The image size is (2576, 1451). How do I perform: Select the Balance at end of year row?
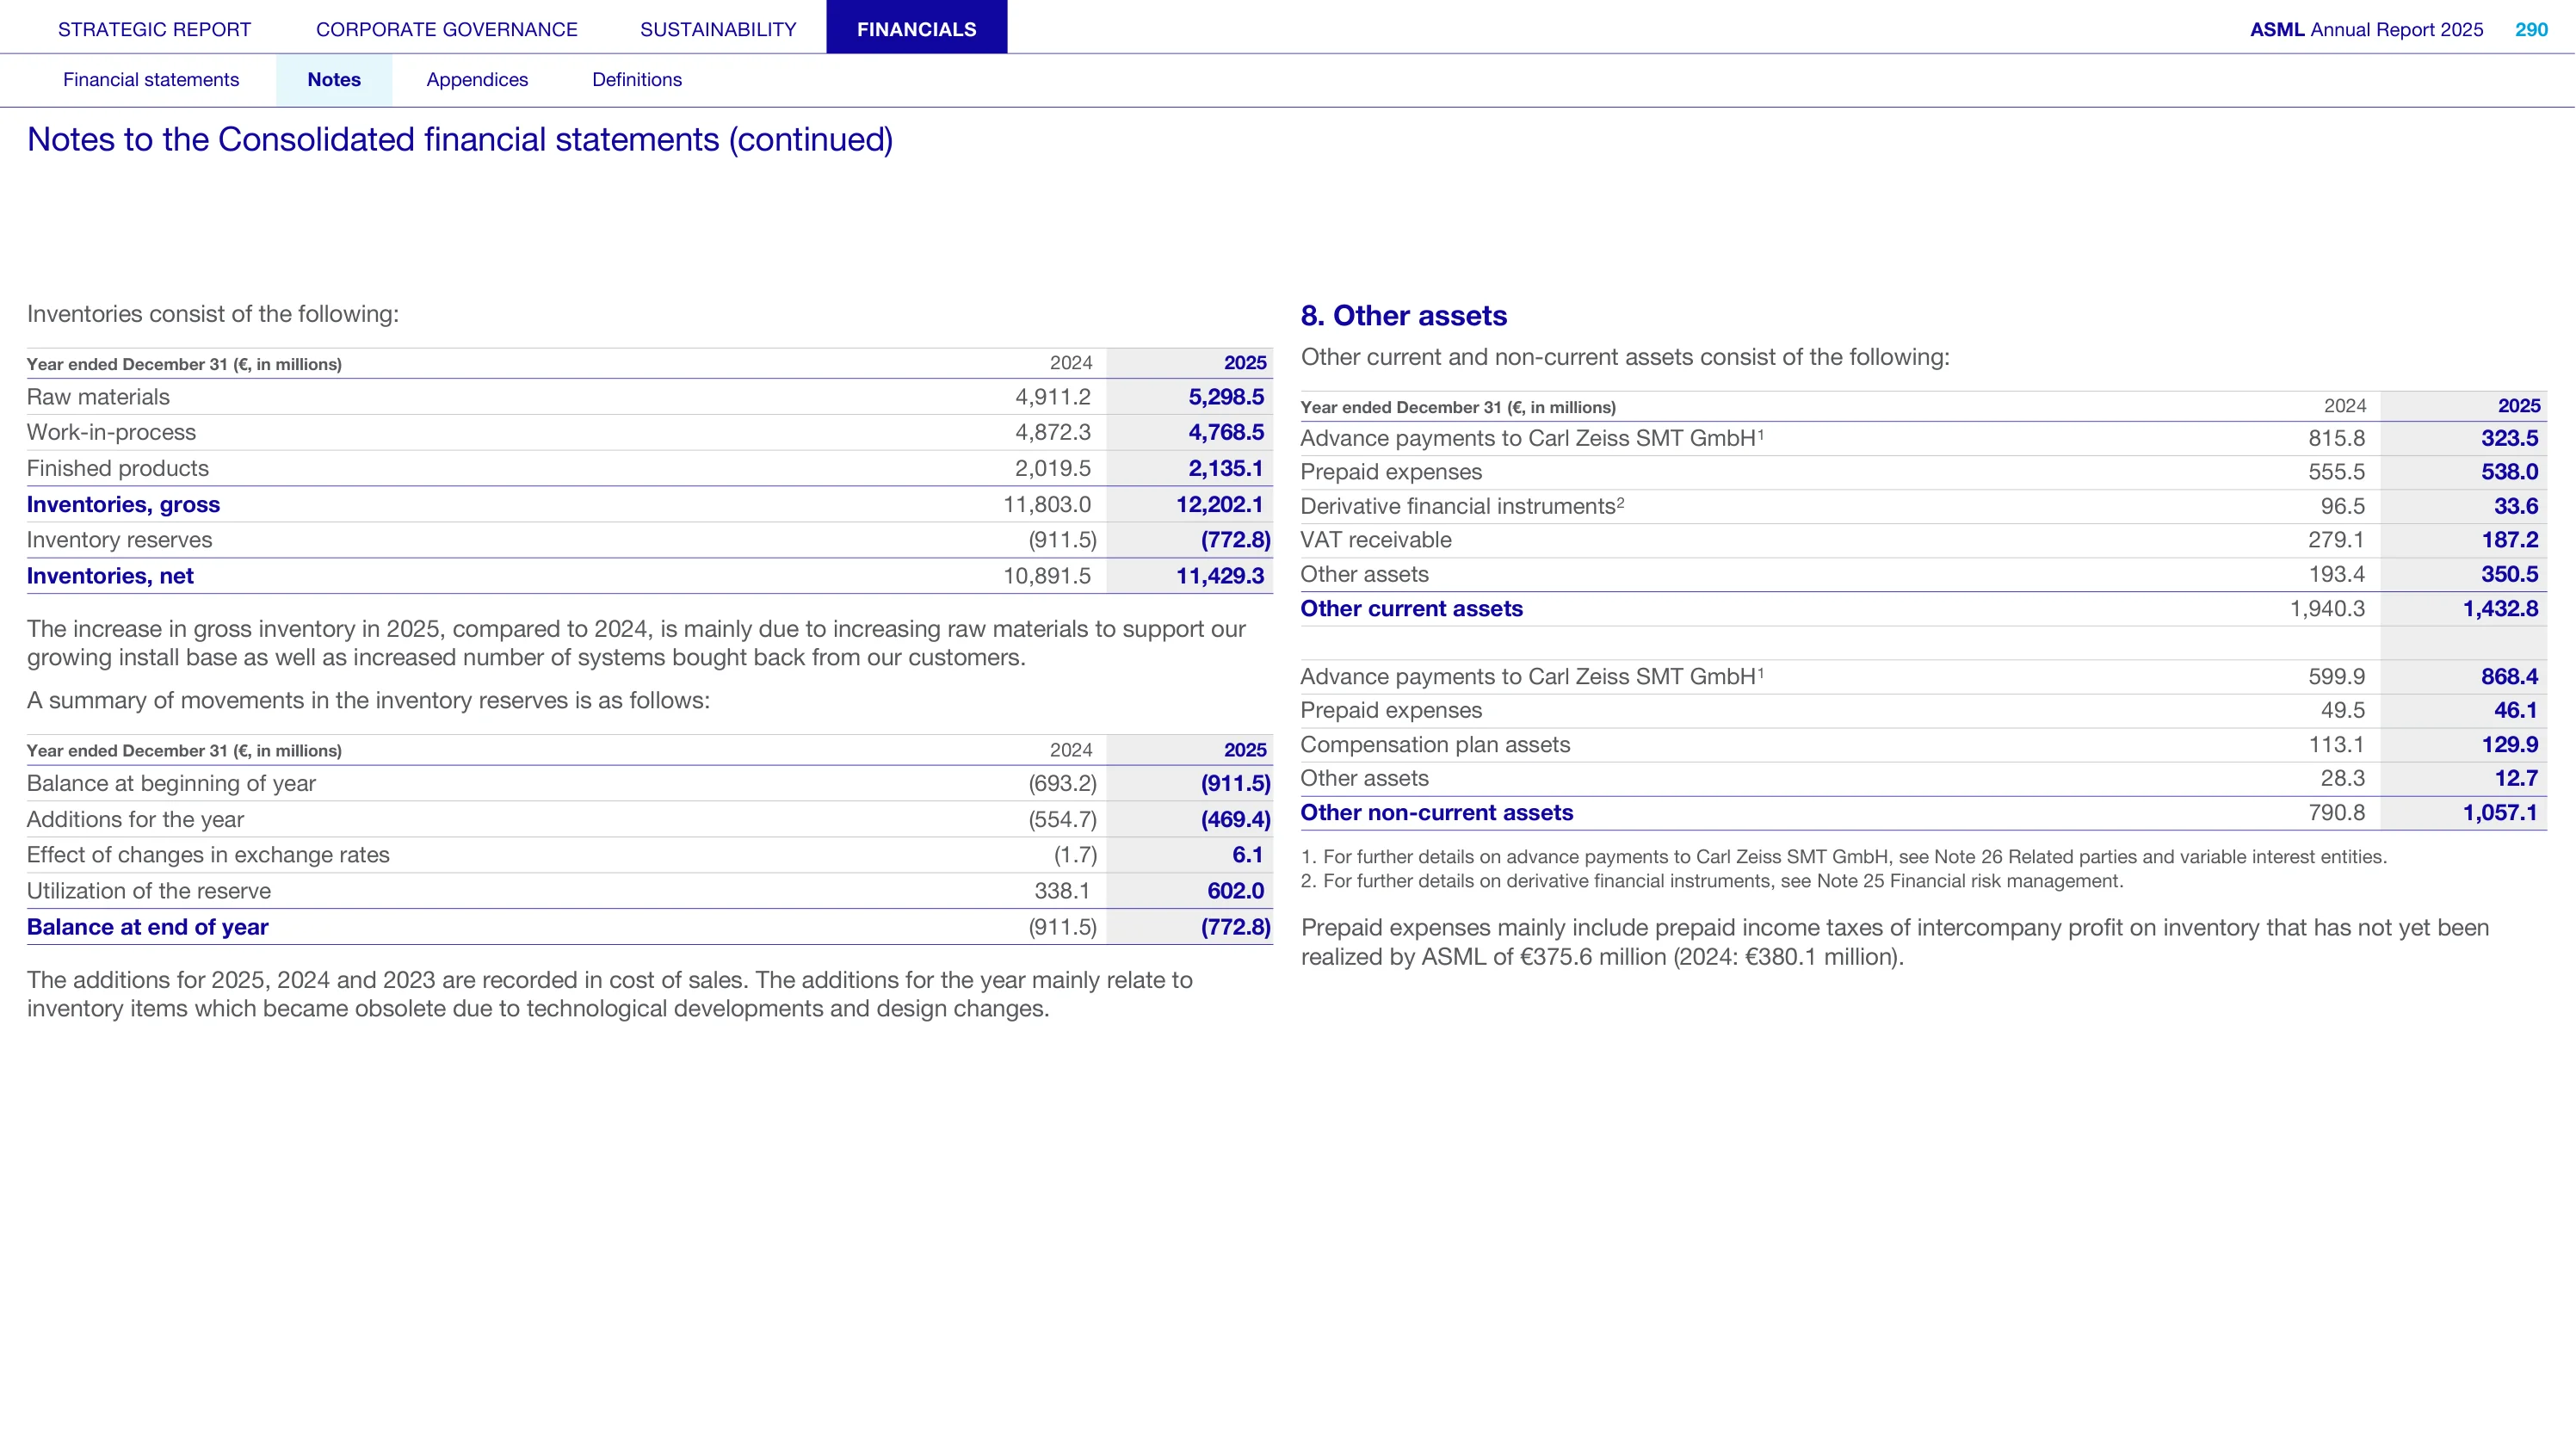pyautogui.click(x=650, y=927)
